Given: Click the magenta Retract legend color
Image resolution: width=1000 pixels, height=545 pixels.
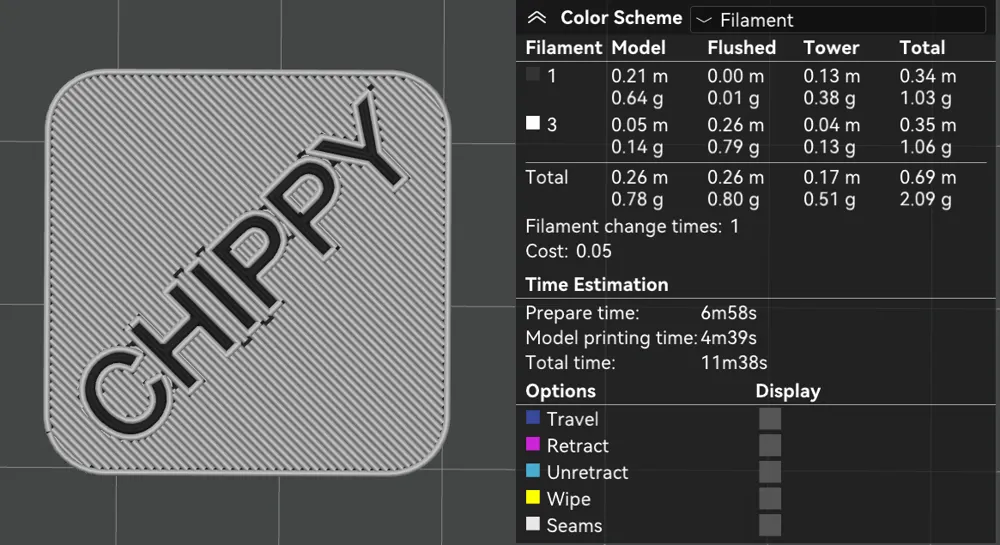Looking at the screenshot, I should click(x=533, y=444).
